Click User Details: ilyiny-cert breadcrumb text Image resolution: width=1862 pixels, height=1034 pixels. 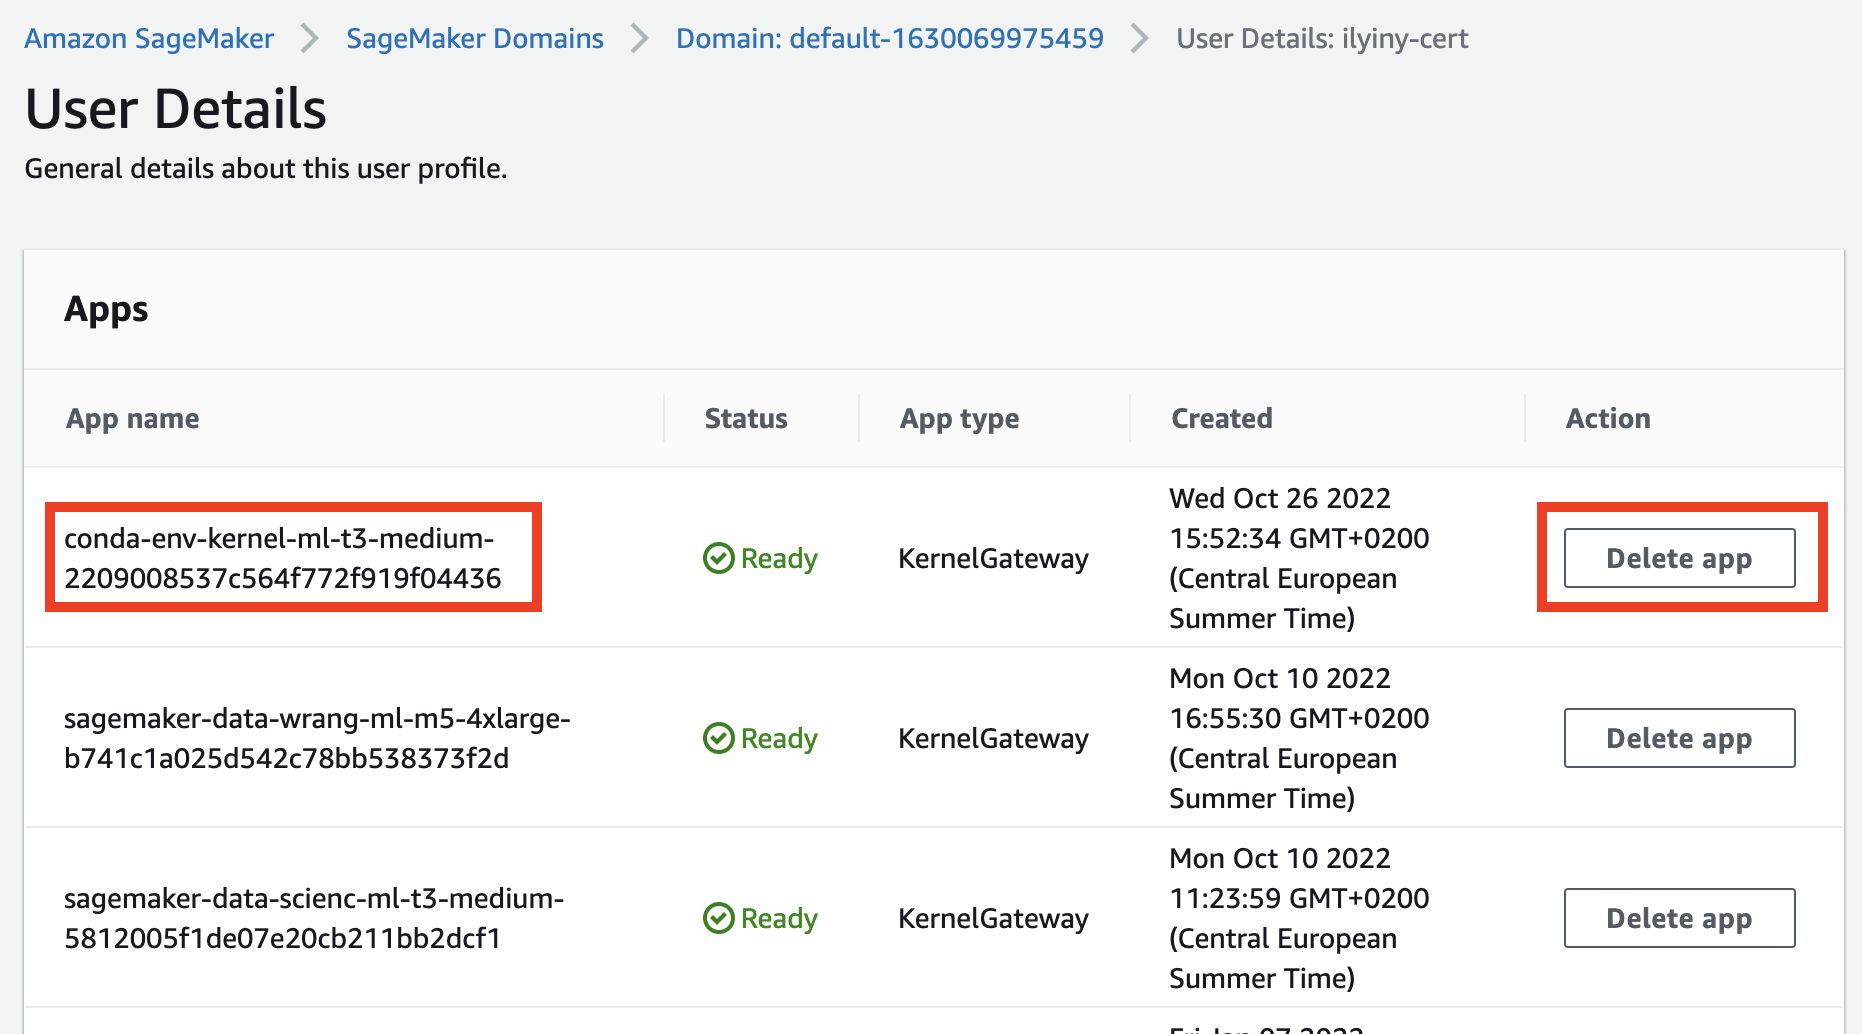pos(1322,38)
